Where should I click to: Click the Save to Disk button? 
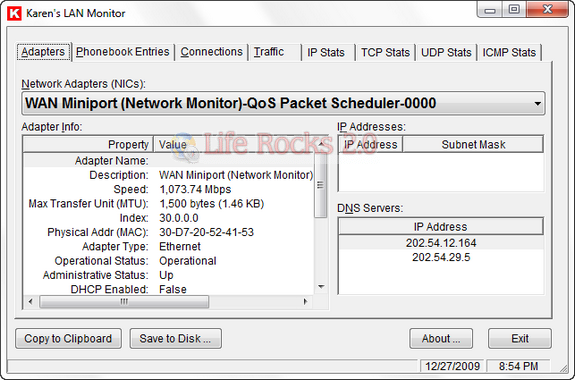175,338
